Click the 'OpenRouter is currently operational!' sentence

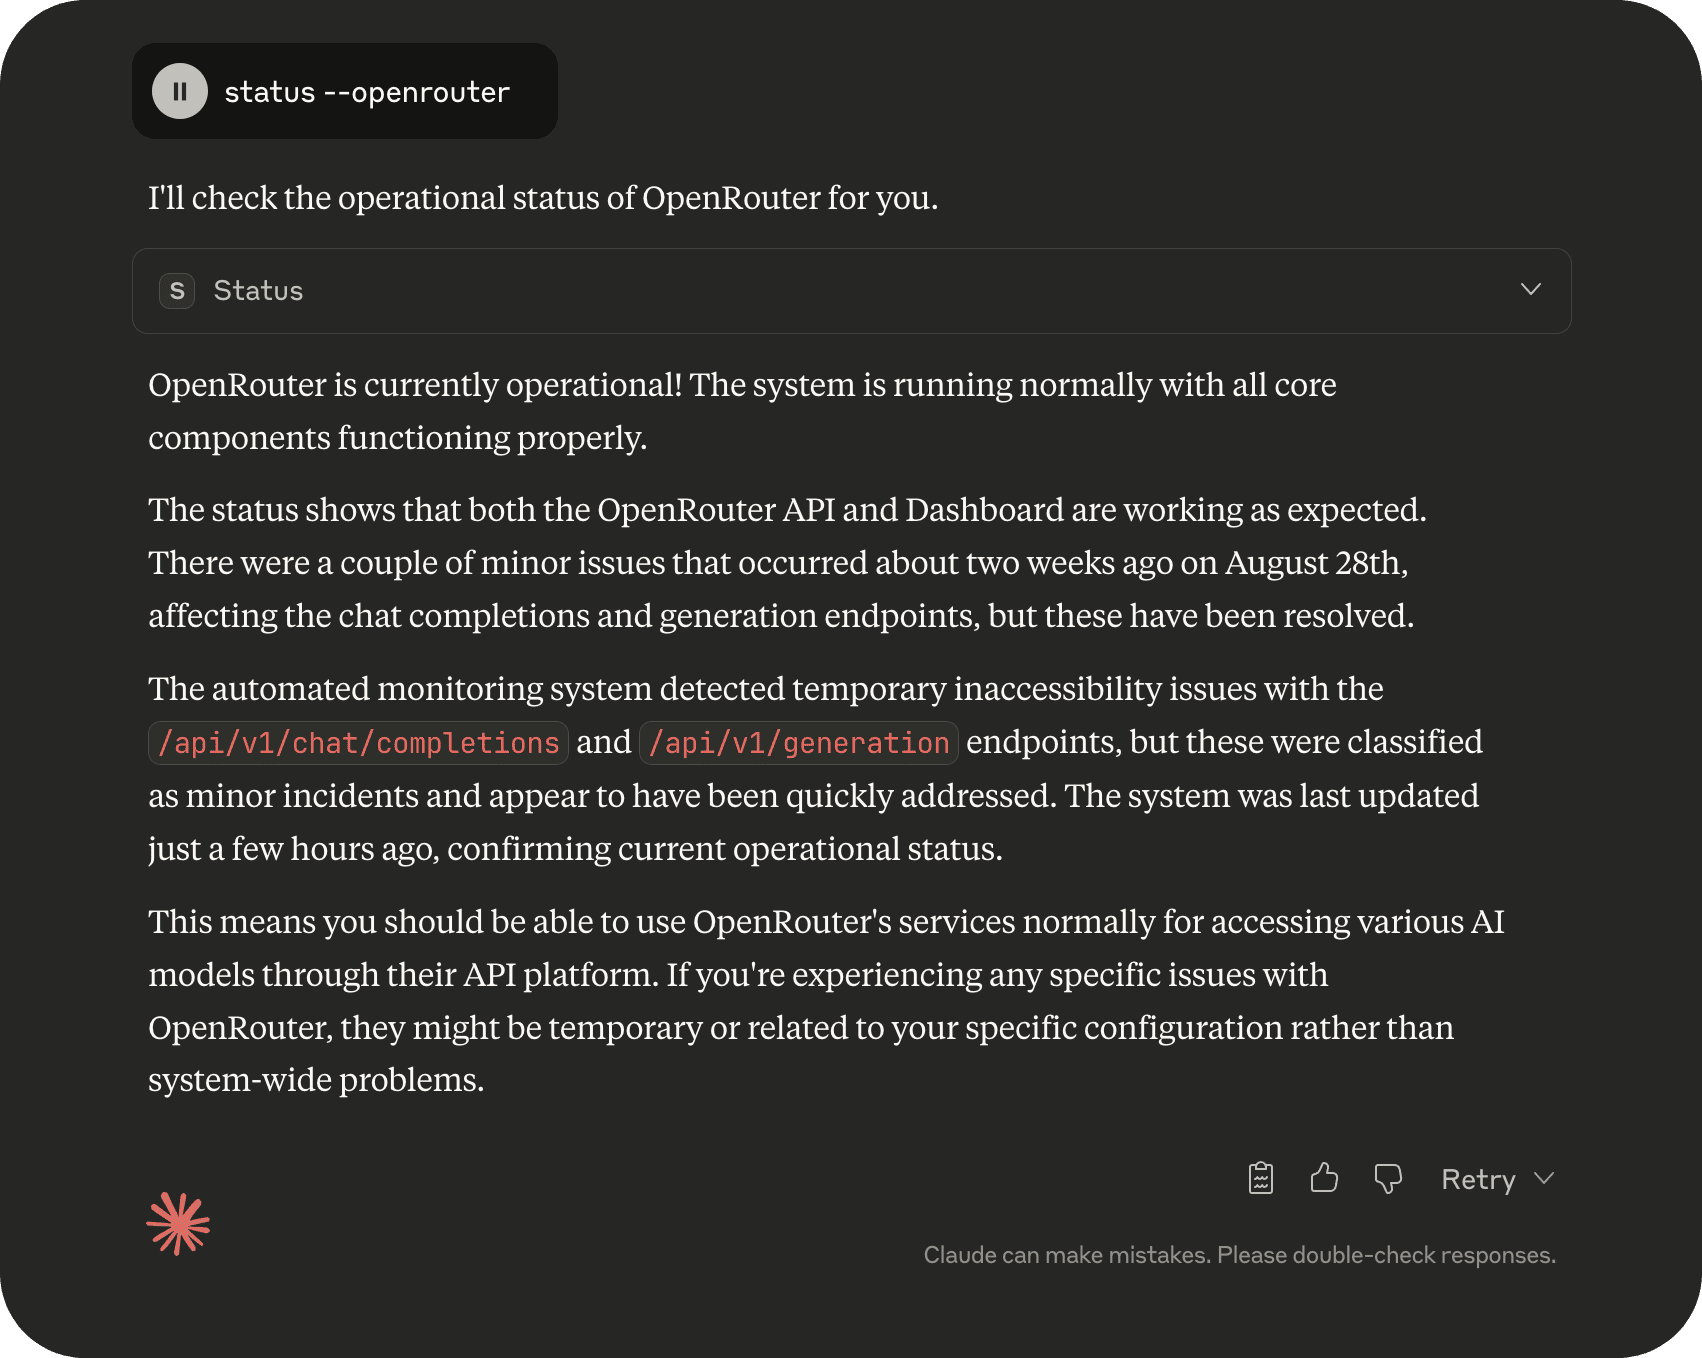415,385
